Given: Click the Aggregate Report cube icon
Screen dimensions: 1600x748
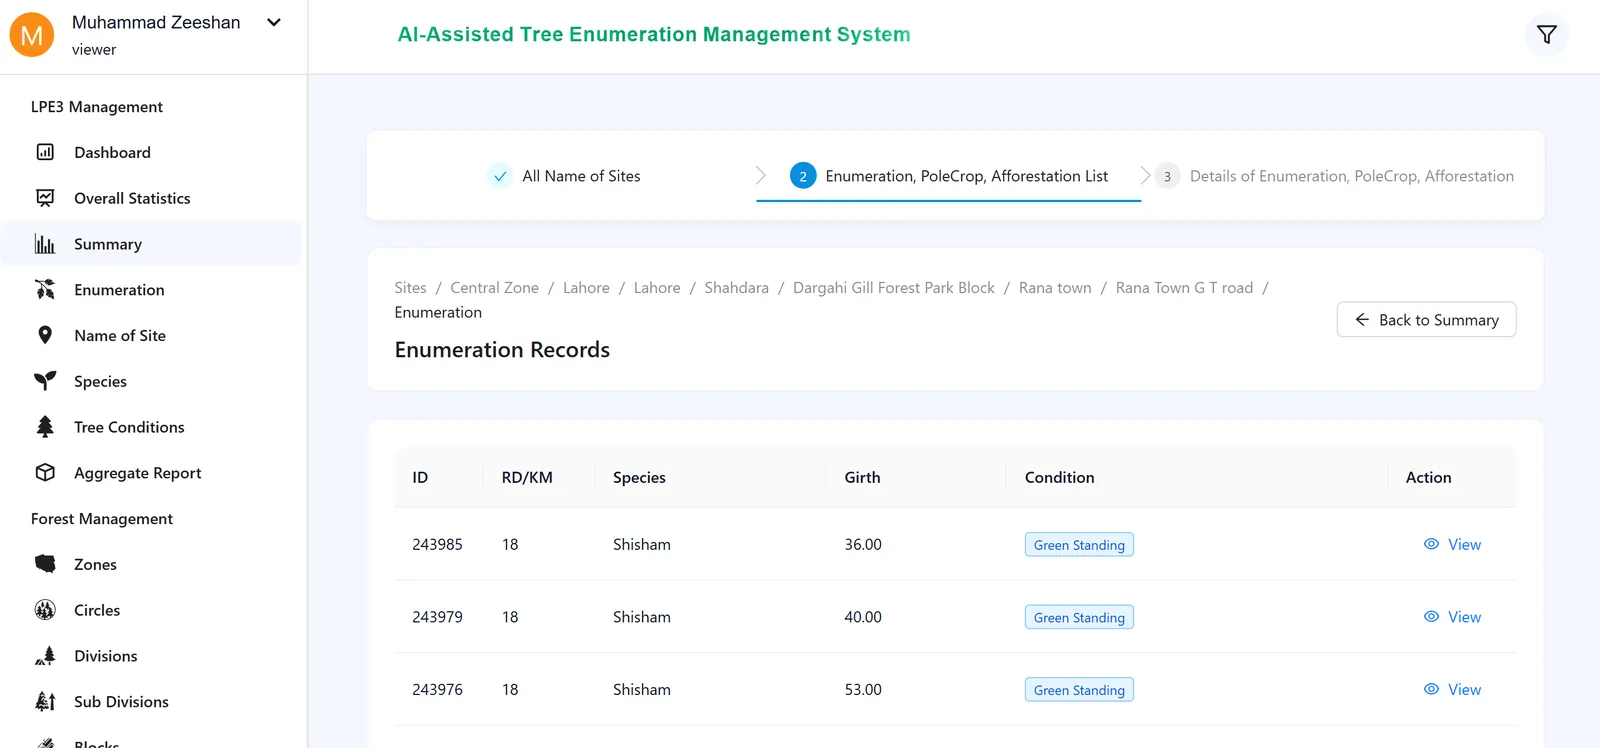Looking at the screenshot, I should pos(45,473).
